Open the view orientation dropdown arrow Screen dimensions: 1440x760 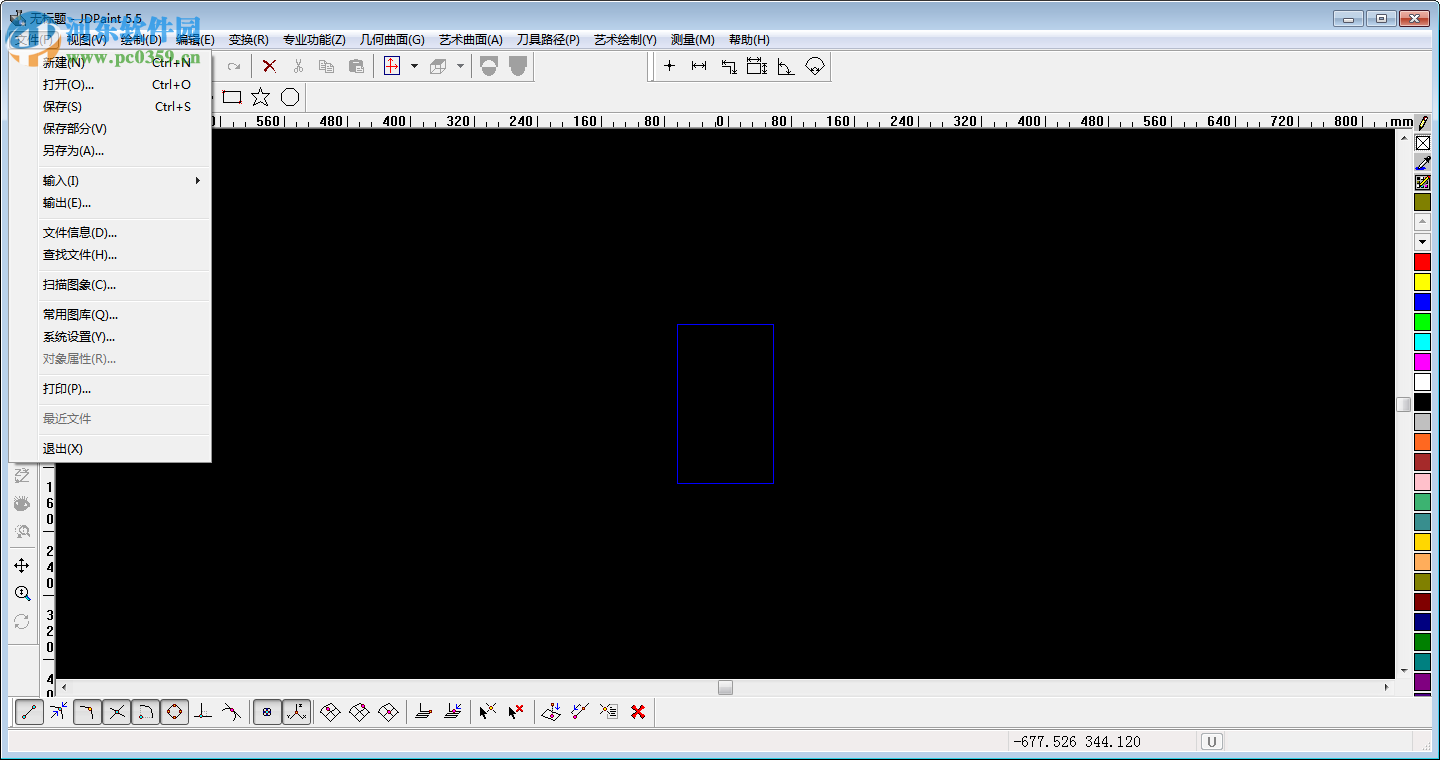point(415,66)
